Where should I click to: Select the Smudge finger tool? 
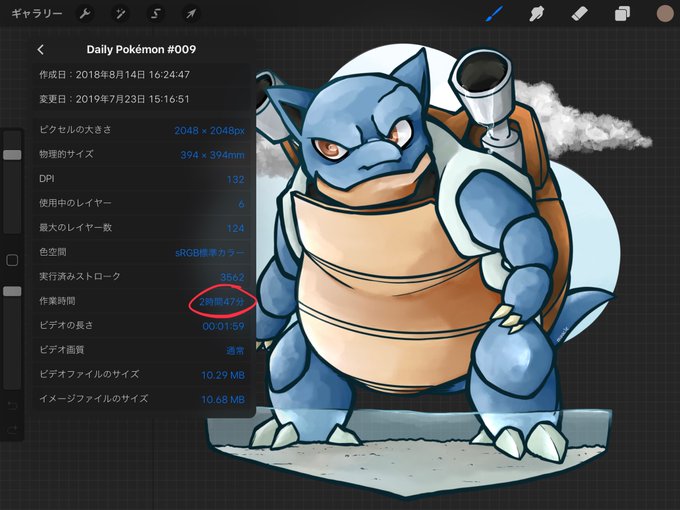coord(537,14)
